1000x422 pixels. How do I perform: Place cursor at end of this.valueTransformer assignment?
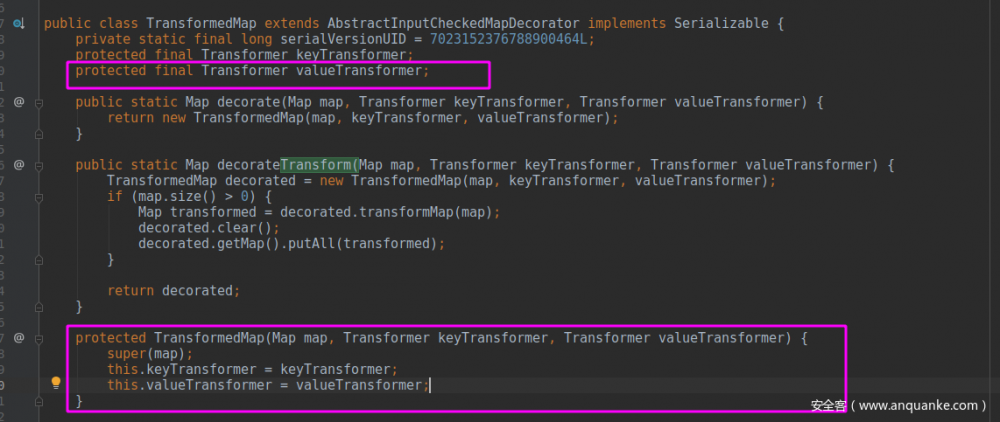[430, 385]
